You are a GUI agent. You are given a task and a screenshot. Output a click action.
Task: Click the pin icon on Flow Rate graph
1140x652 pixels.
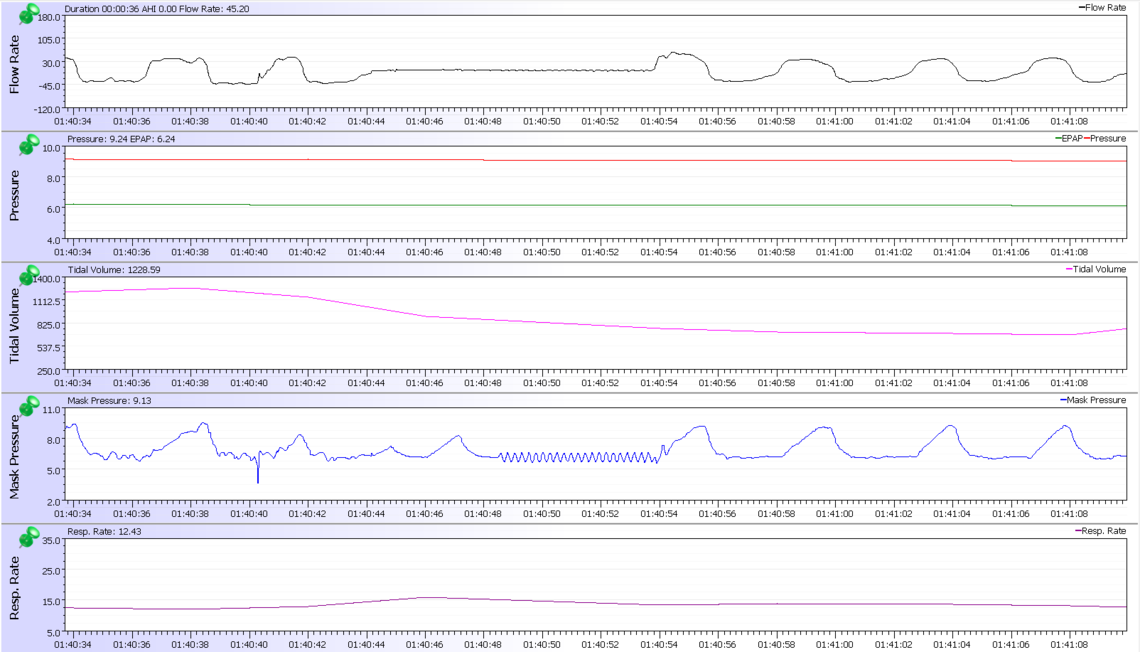(x=29, y=13)
